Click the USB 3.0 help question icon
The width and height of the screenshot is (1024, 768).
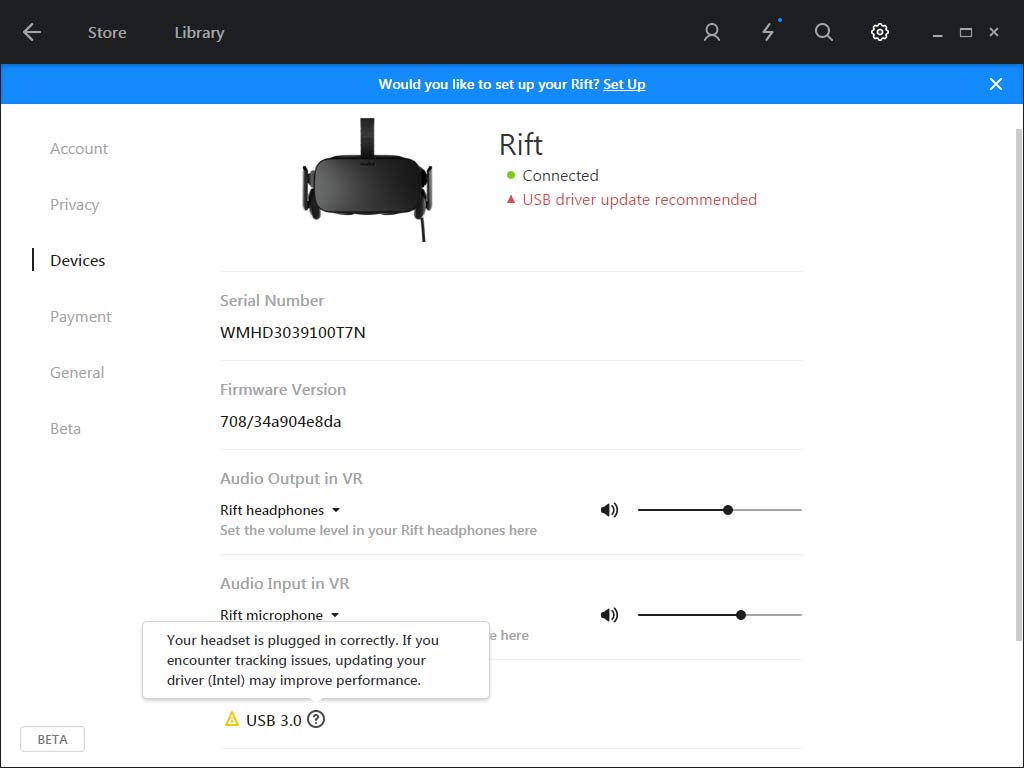click(316, 719)
